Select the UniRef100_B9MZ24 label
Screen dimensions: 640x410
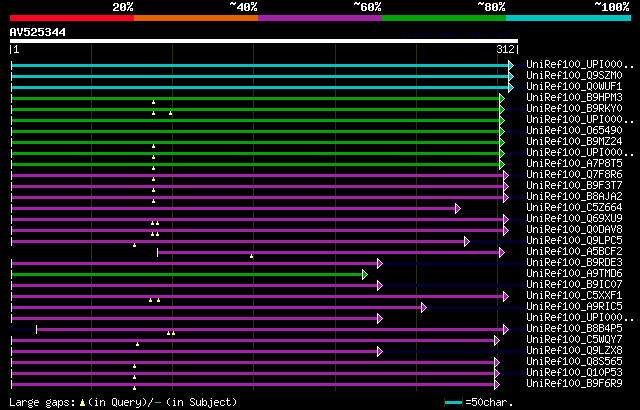[x=574, y=142]
